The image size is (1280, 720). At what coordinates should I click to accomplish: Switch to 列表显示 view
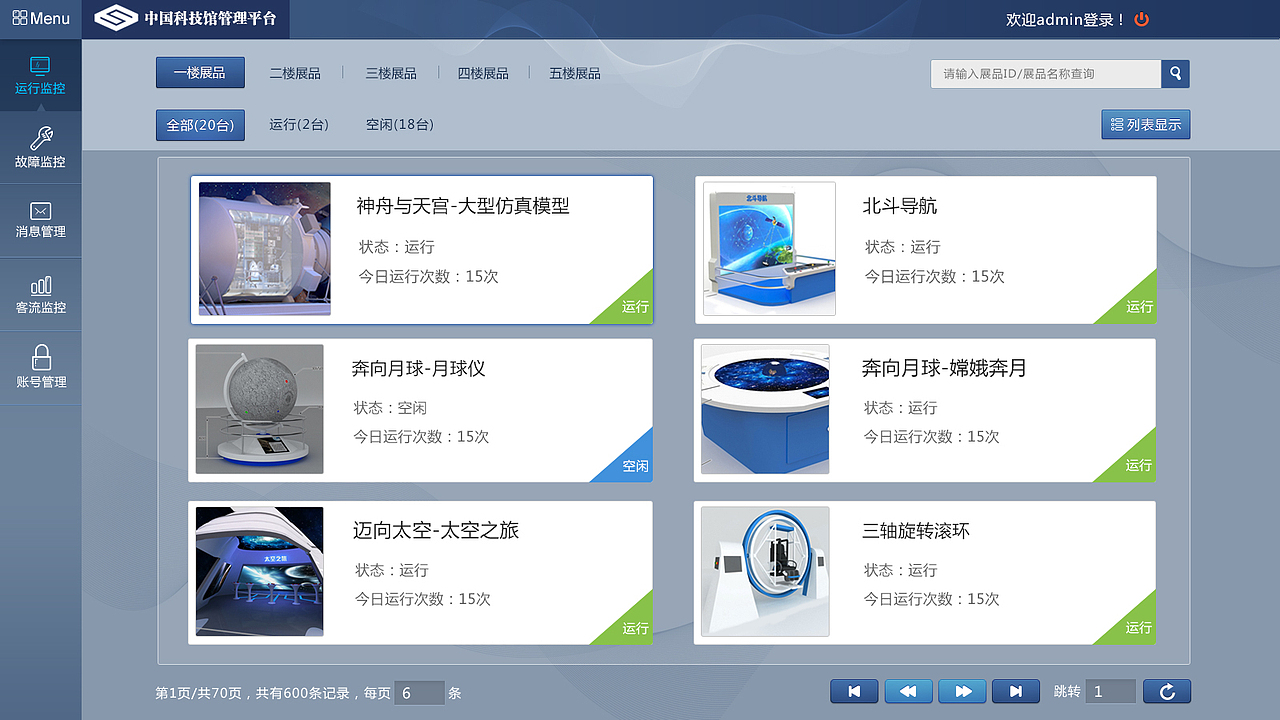click(x=1146, y=125)
